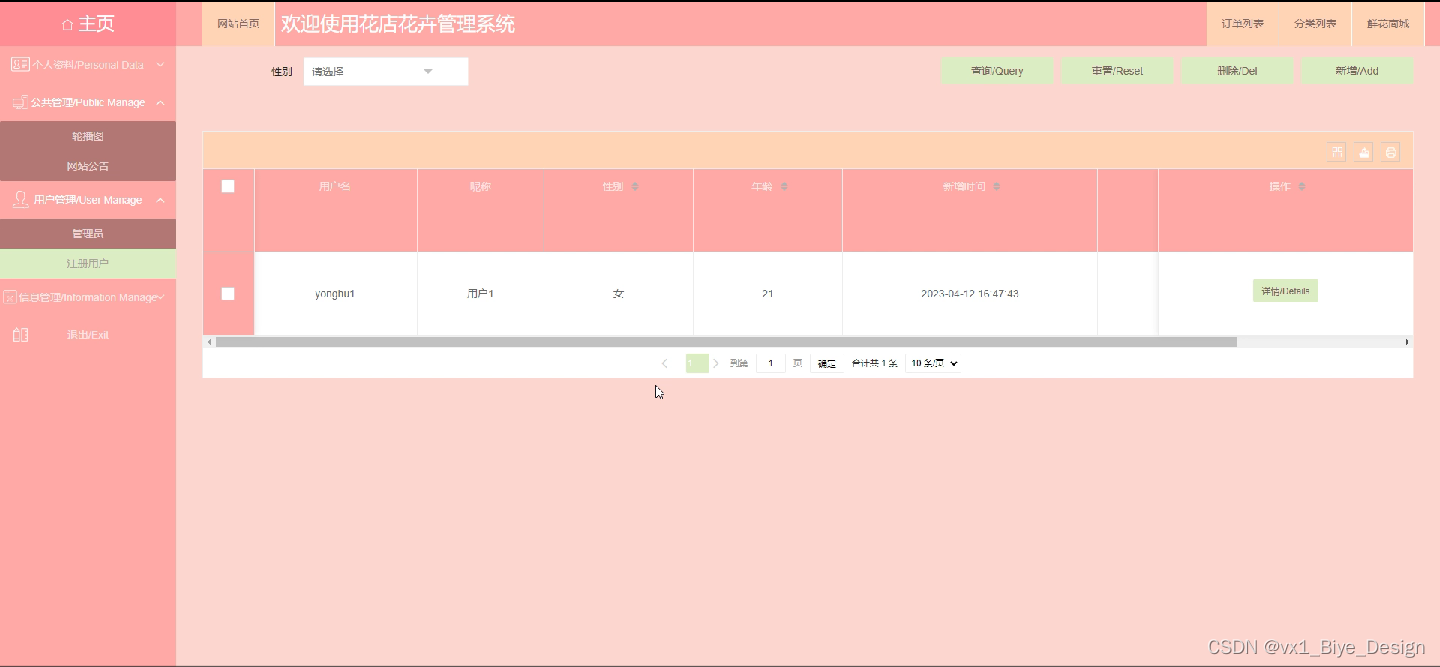
Task: Click the current page 1 button
Action: click(x=697, y=363)
